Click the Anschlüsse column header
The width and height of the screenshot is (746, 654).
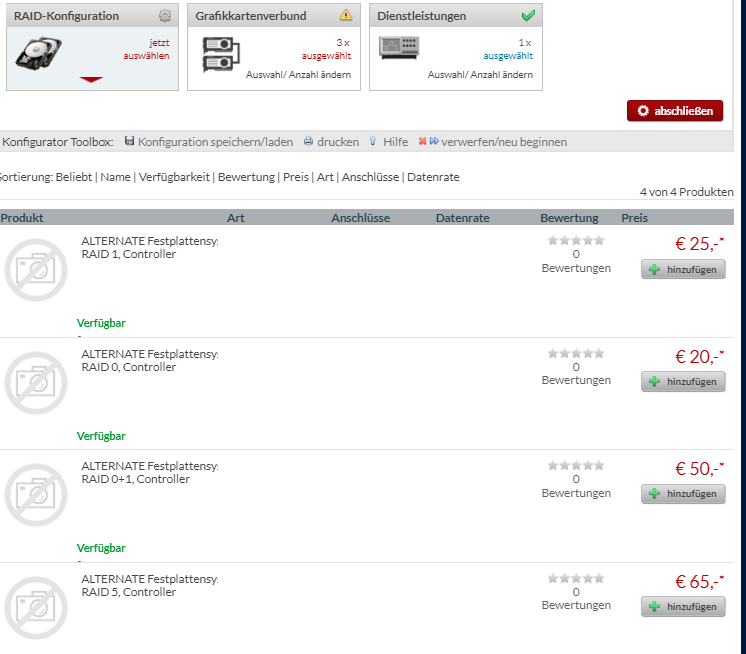point(360,218)
